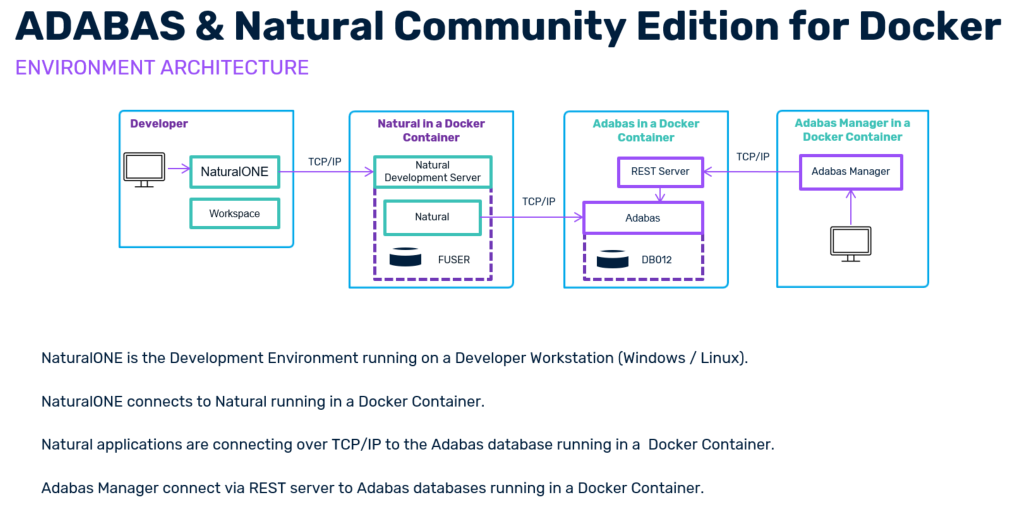Select the DB012 database cylinder icon
Viewport: 1021px width, 527px height.
(612, 259)
